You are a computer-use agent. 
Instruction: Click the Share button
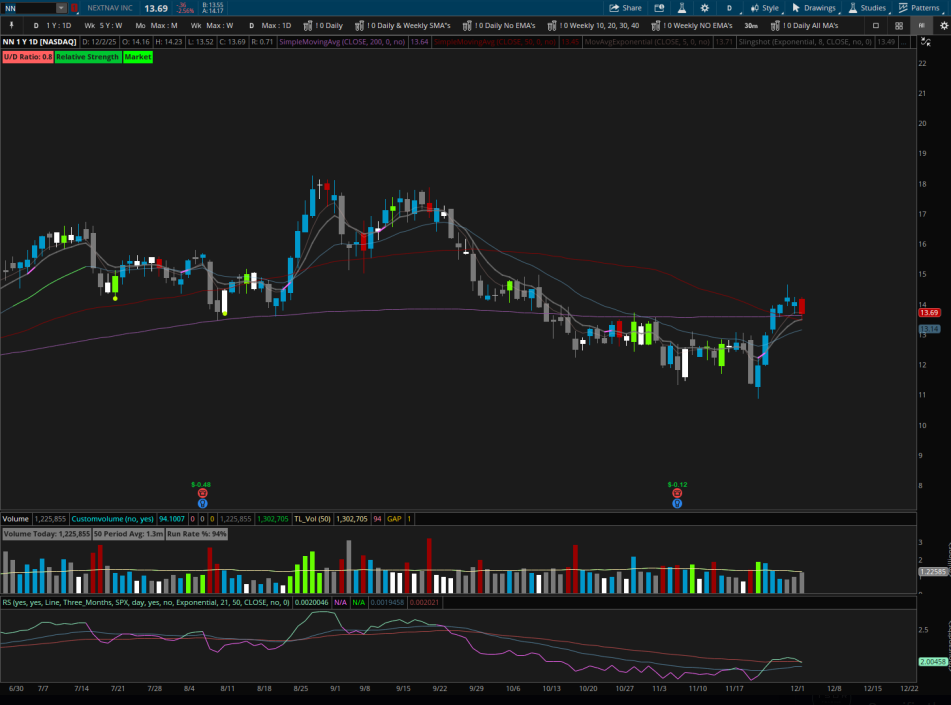625,8
